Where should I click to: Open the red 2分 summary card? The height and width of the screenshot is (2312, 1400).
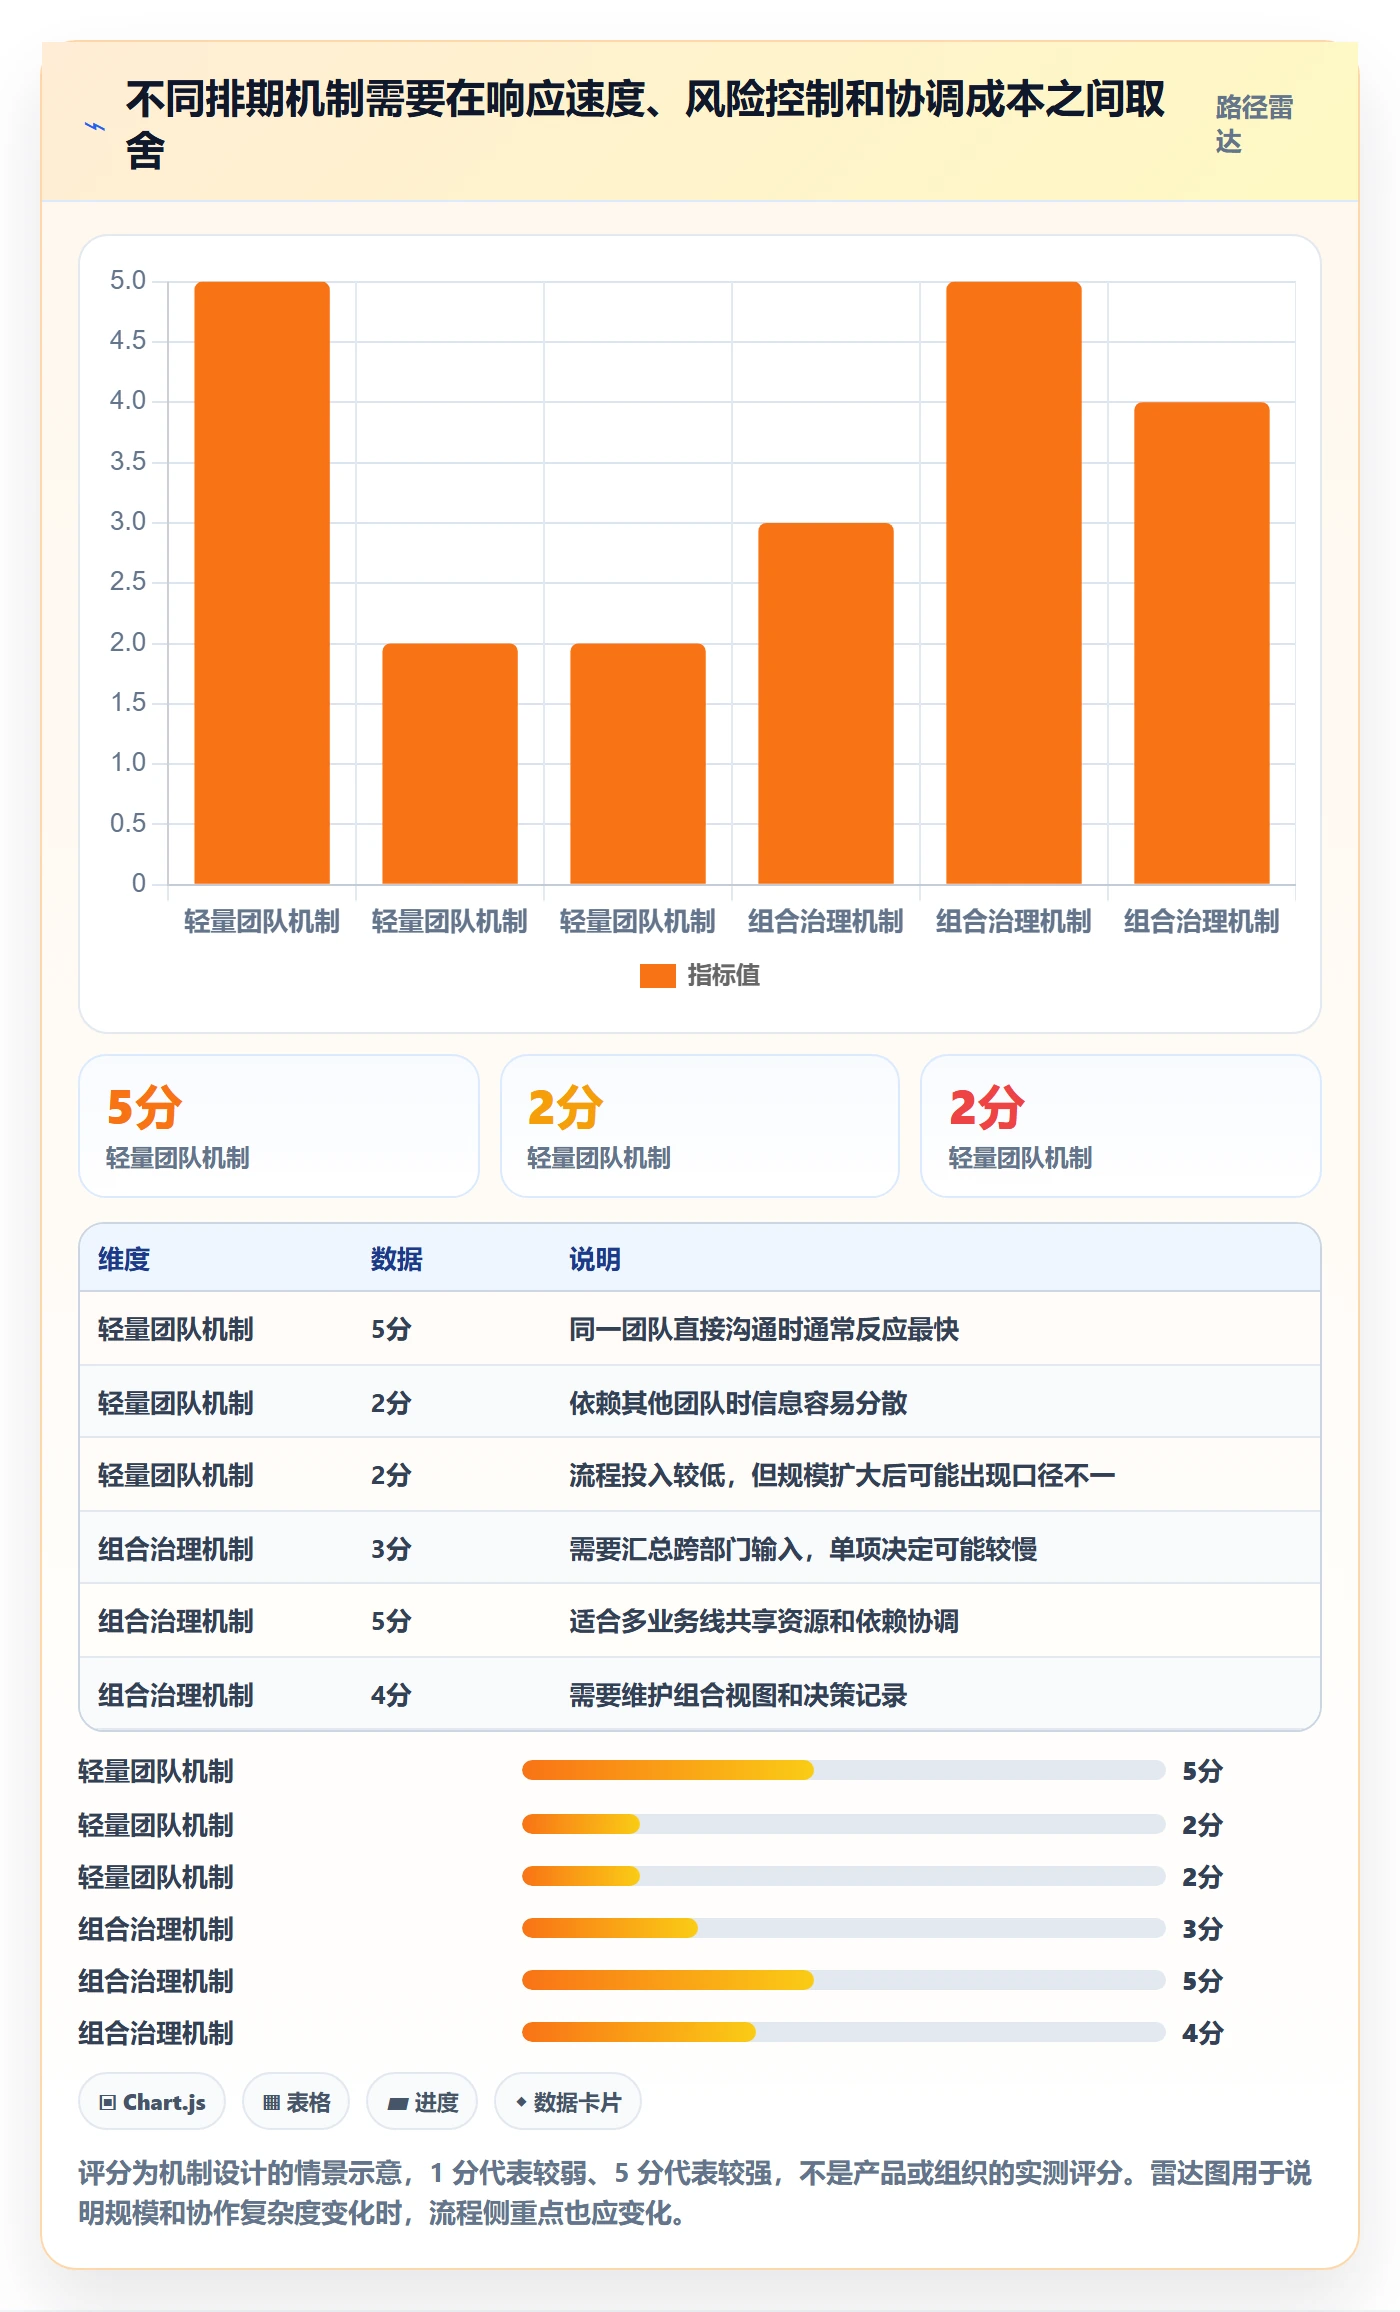point(1121,1126)
